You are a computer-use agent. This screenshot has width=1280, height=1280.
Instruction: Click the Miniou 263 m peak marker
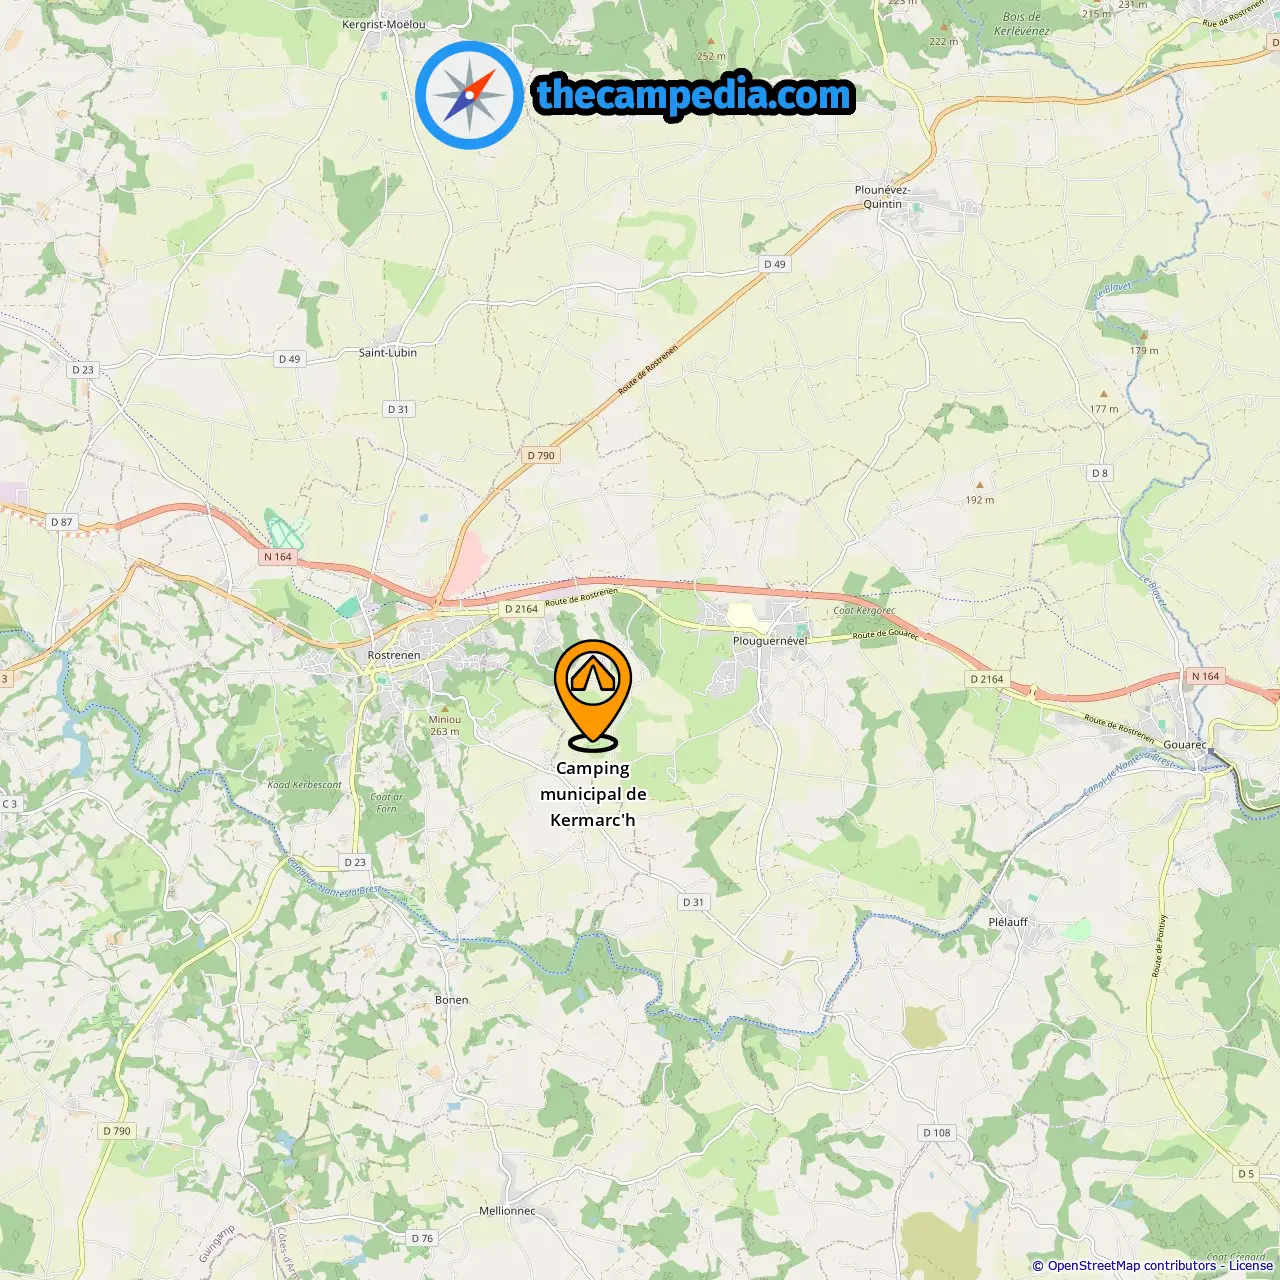(445, 708)
